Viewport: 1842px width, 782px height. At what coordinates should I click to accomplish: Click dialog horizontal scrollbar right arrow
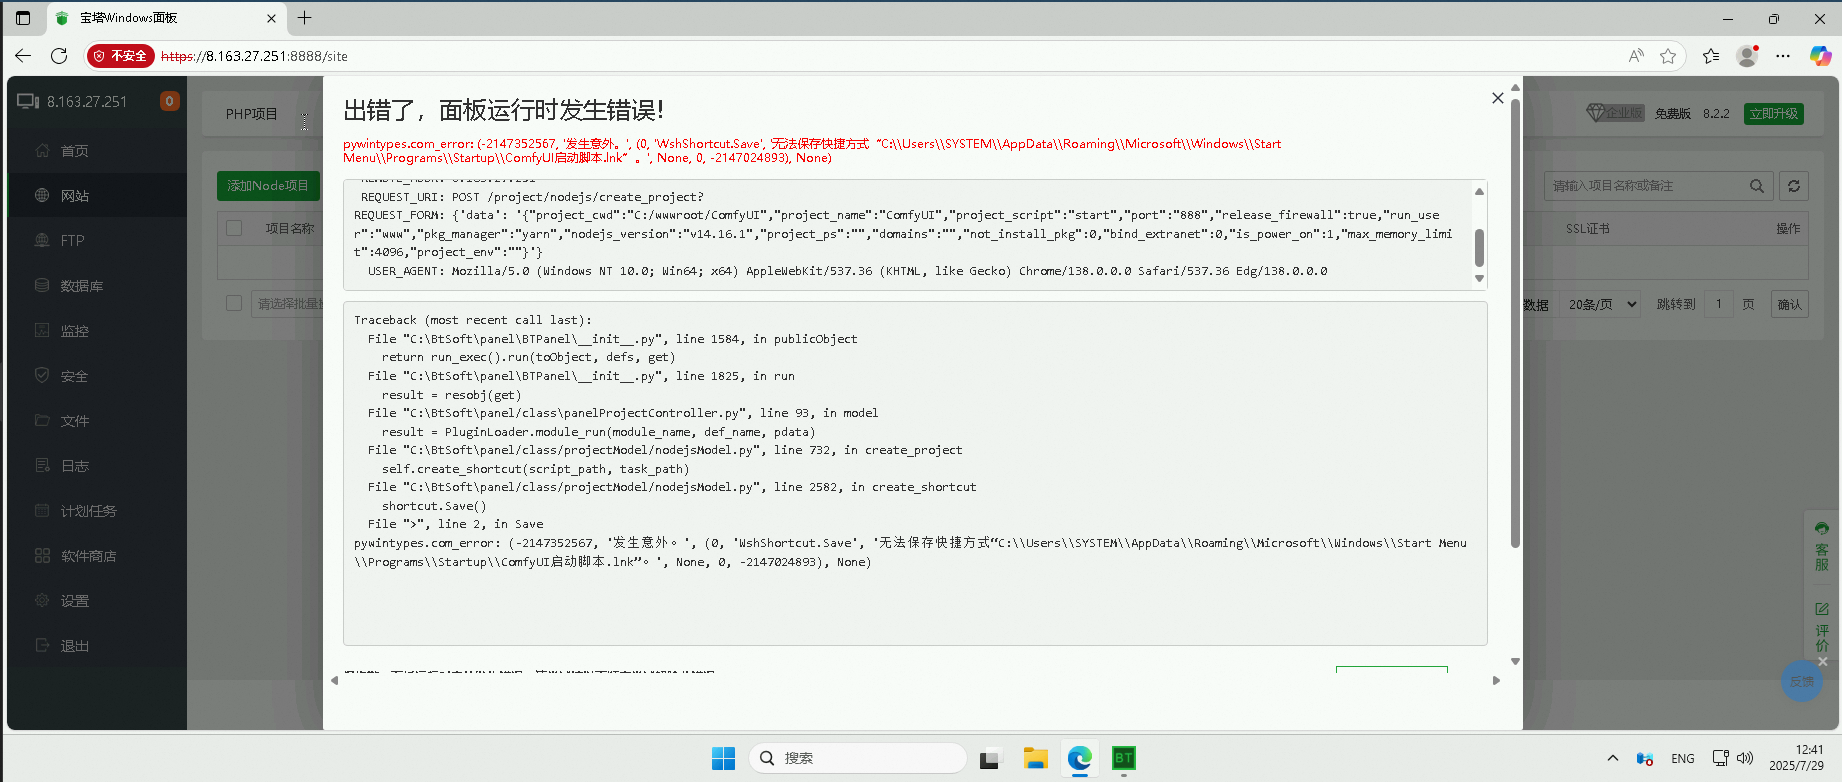pos(1496,680)
